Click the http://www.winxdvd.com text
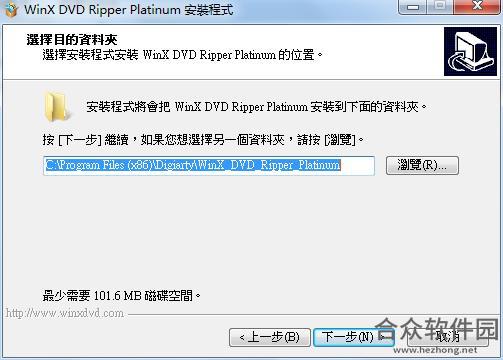Image resolution: width=503 pixels, height=360 pixels. tap(65, 313)
